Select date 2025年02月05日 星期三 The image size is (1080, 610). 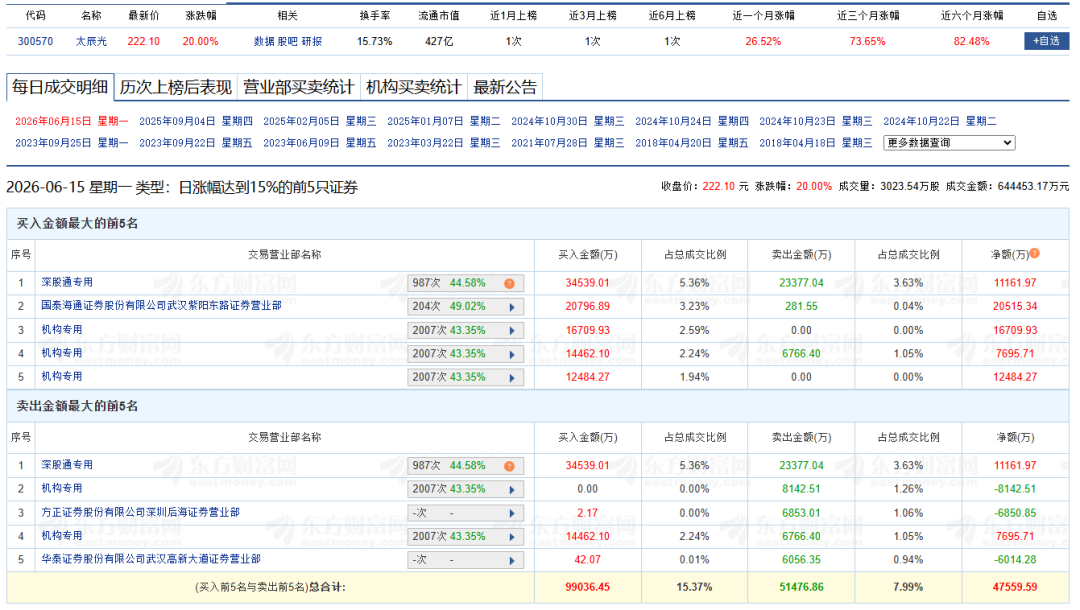[x=320, y=121]
